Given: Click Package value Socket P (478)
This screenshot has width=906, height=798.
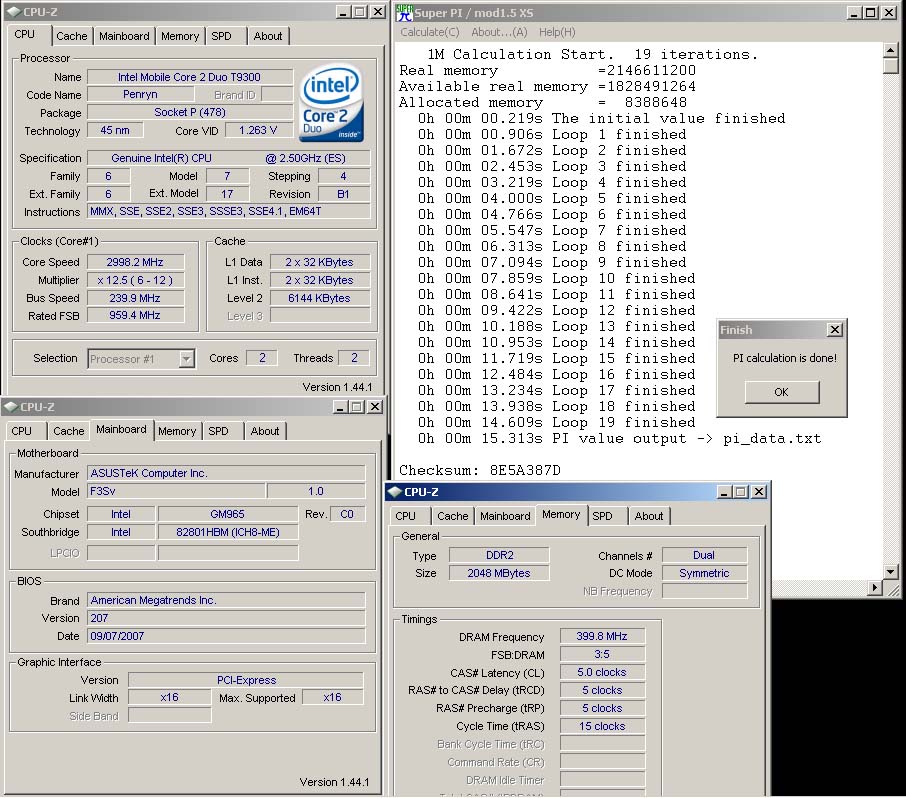Looking at the screenshot, I should click(x=190, y=112).
